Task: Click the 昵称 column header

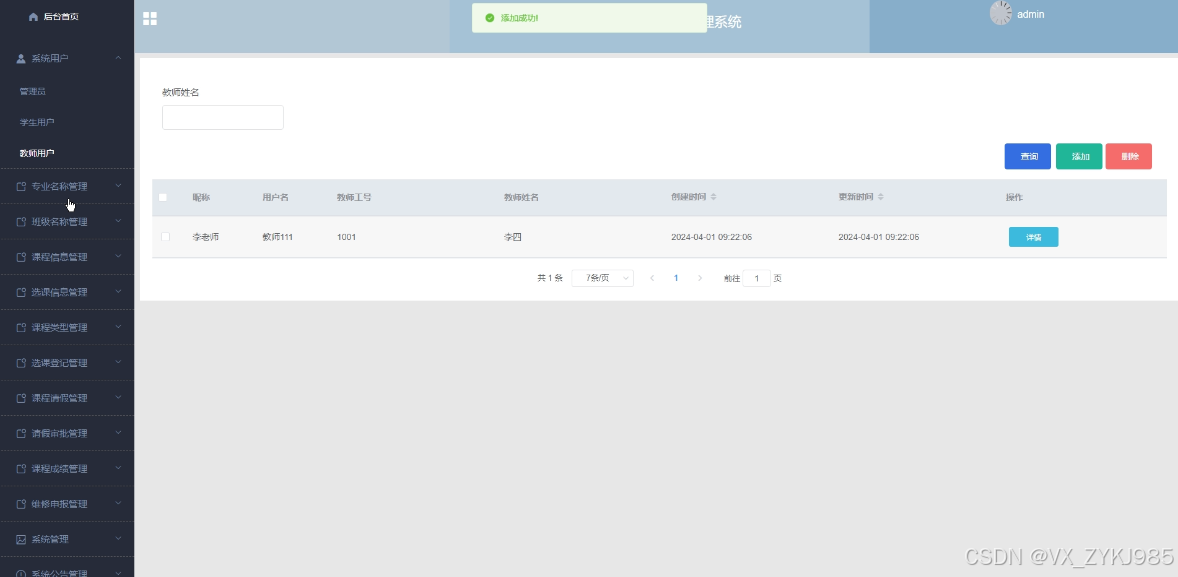Action: point(201,197)
